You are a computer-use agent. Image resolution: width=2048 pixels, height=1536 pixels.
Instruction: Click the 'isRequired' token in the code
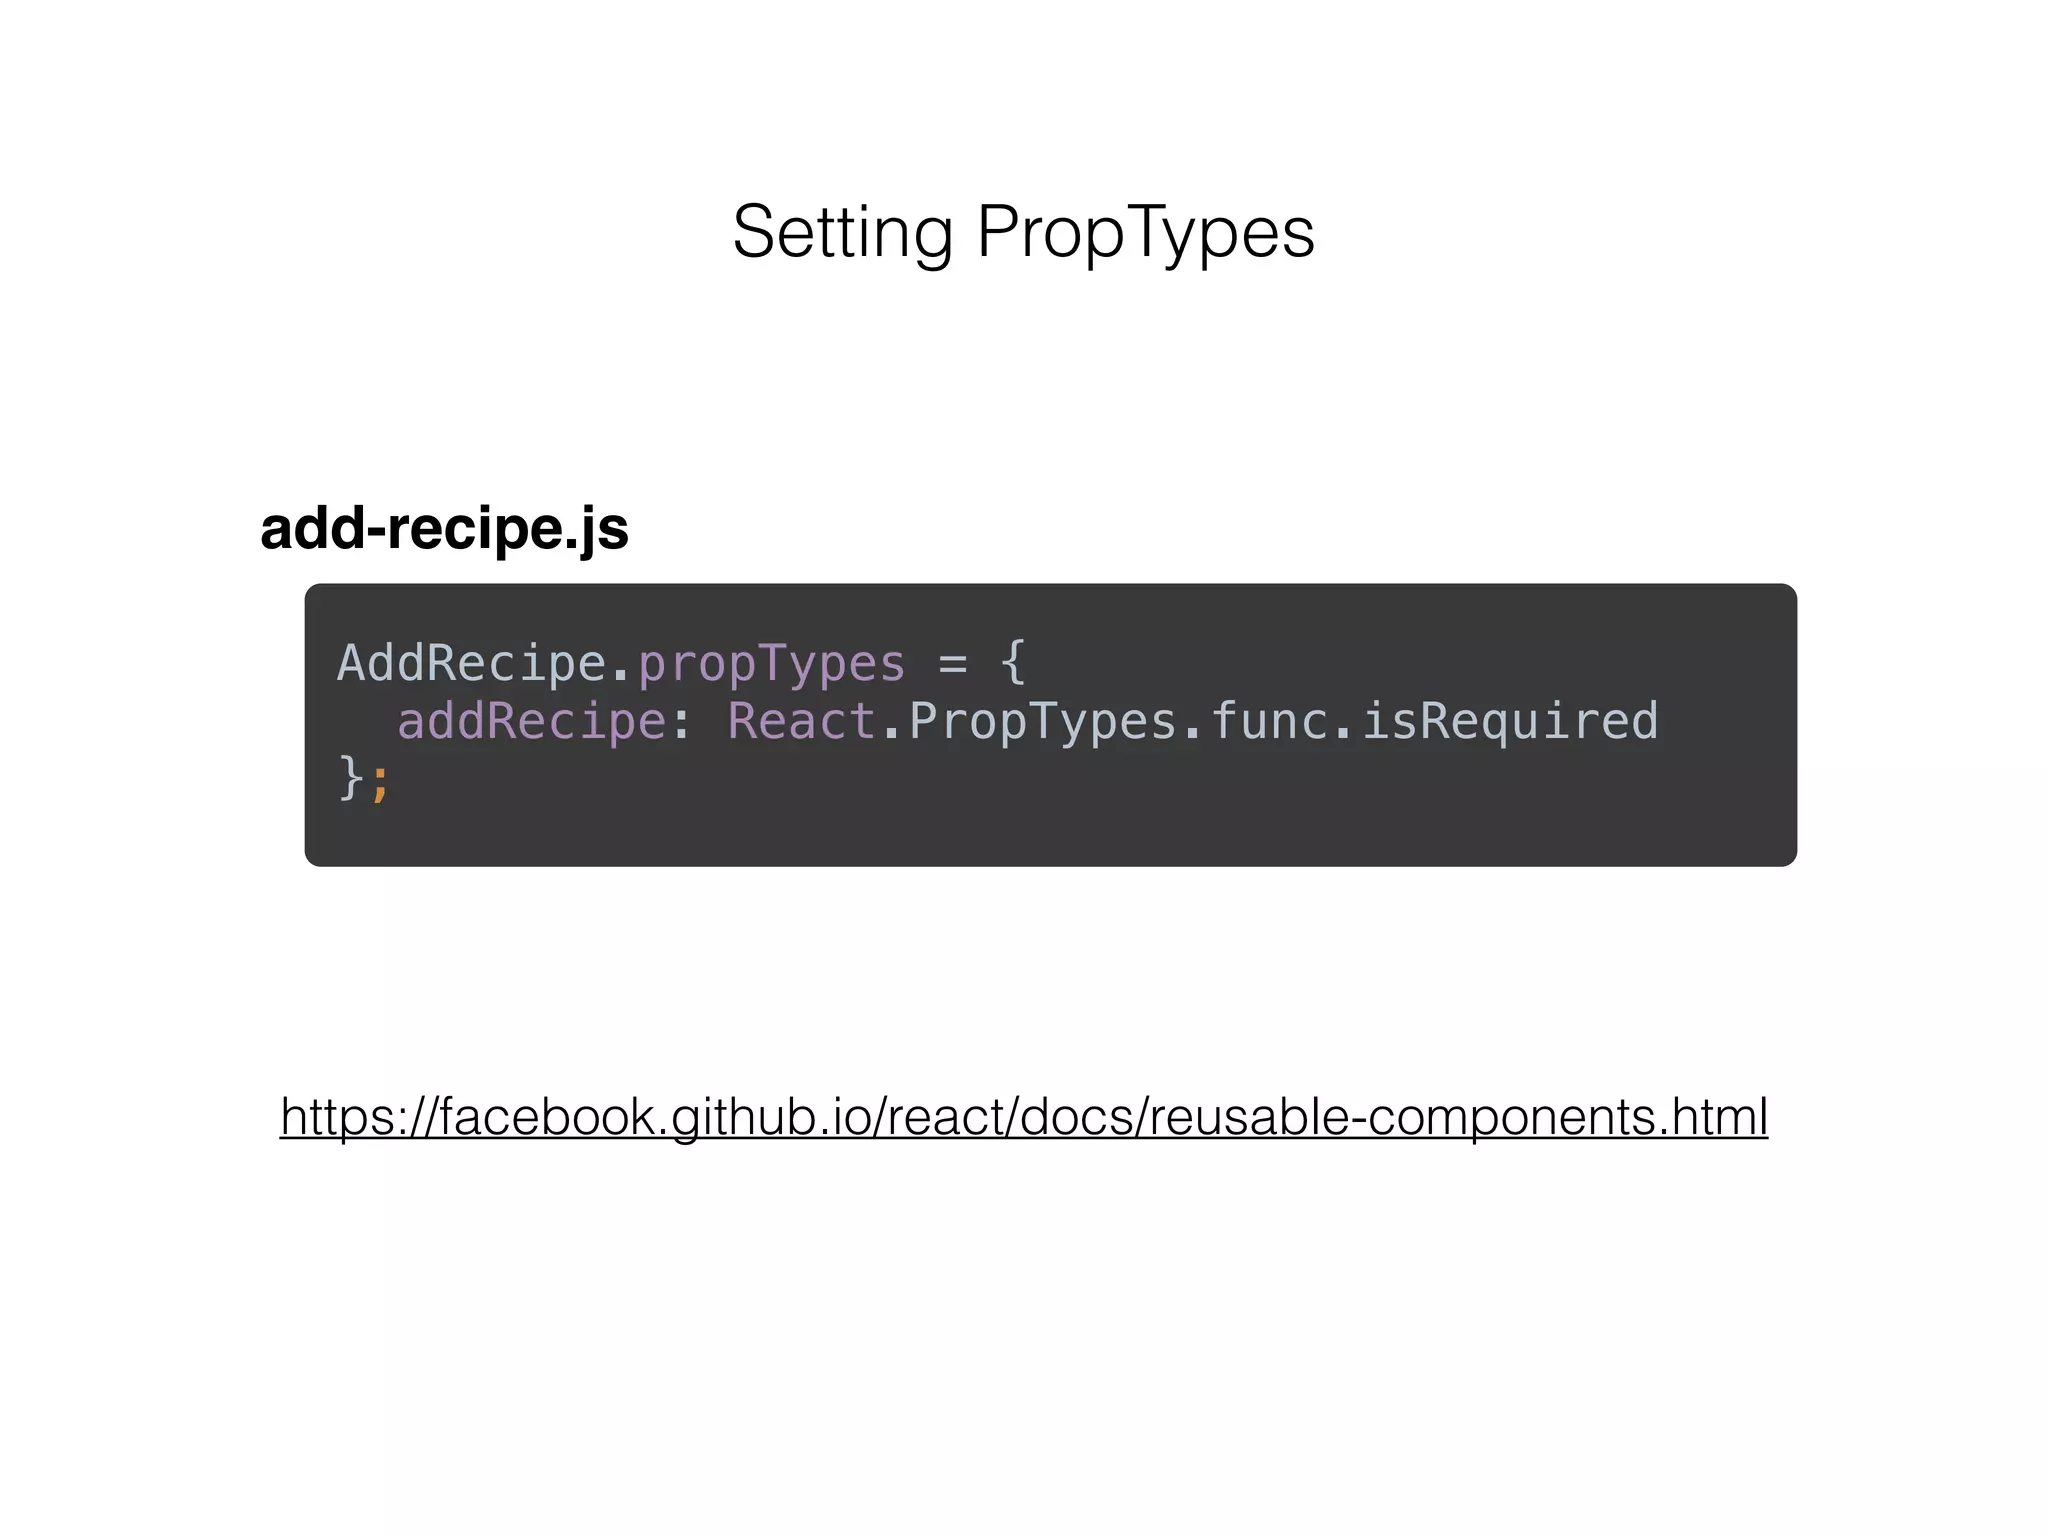tap(1509, 723)
